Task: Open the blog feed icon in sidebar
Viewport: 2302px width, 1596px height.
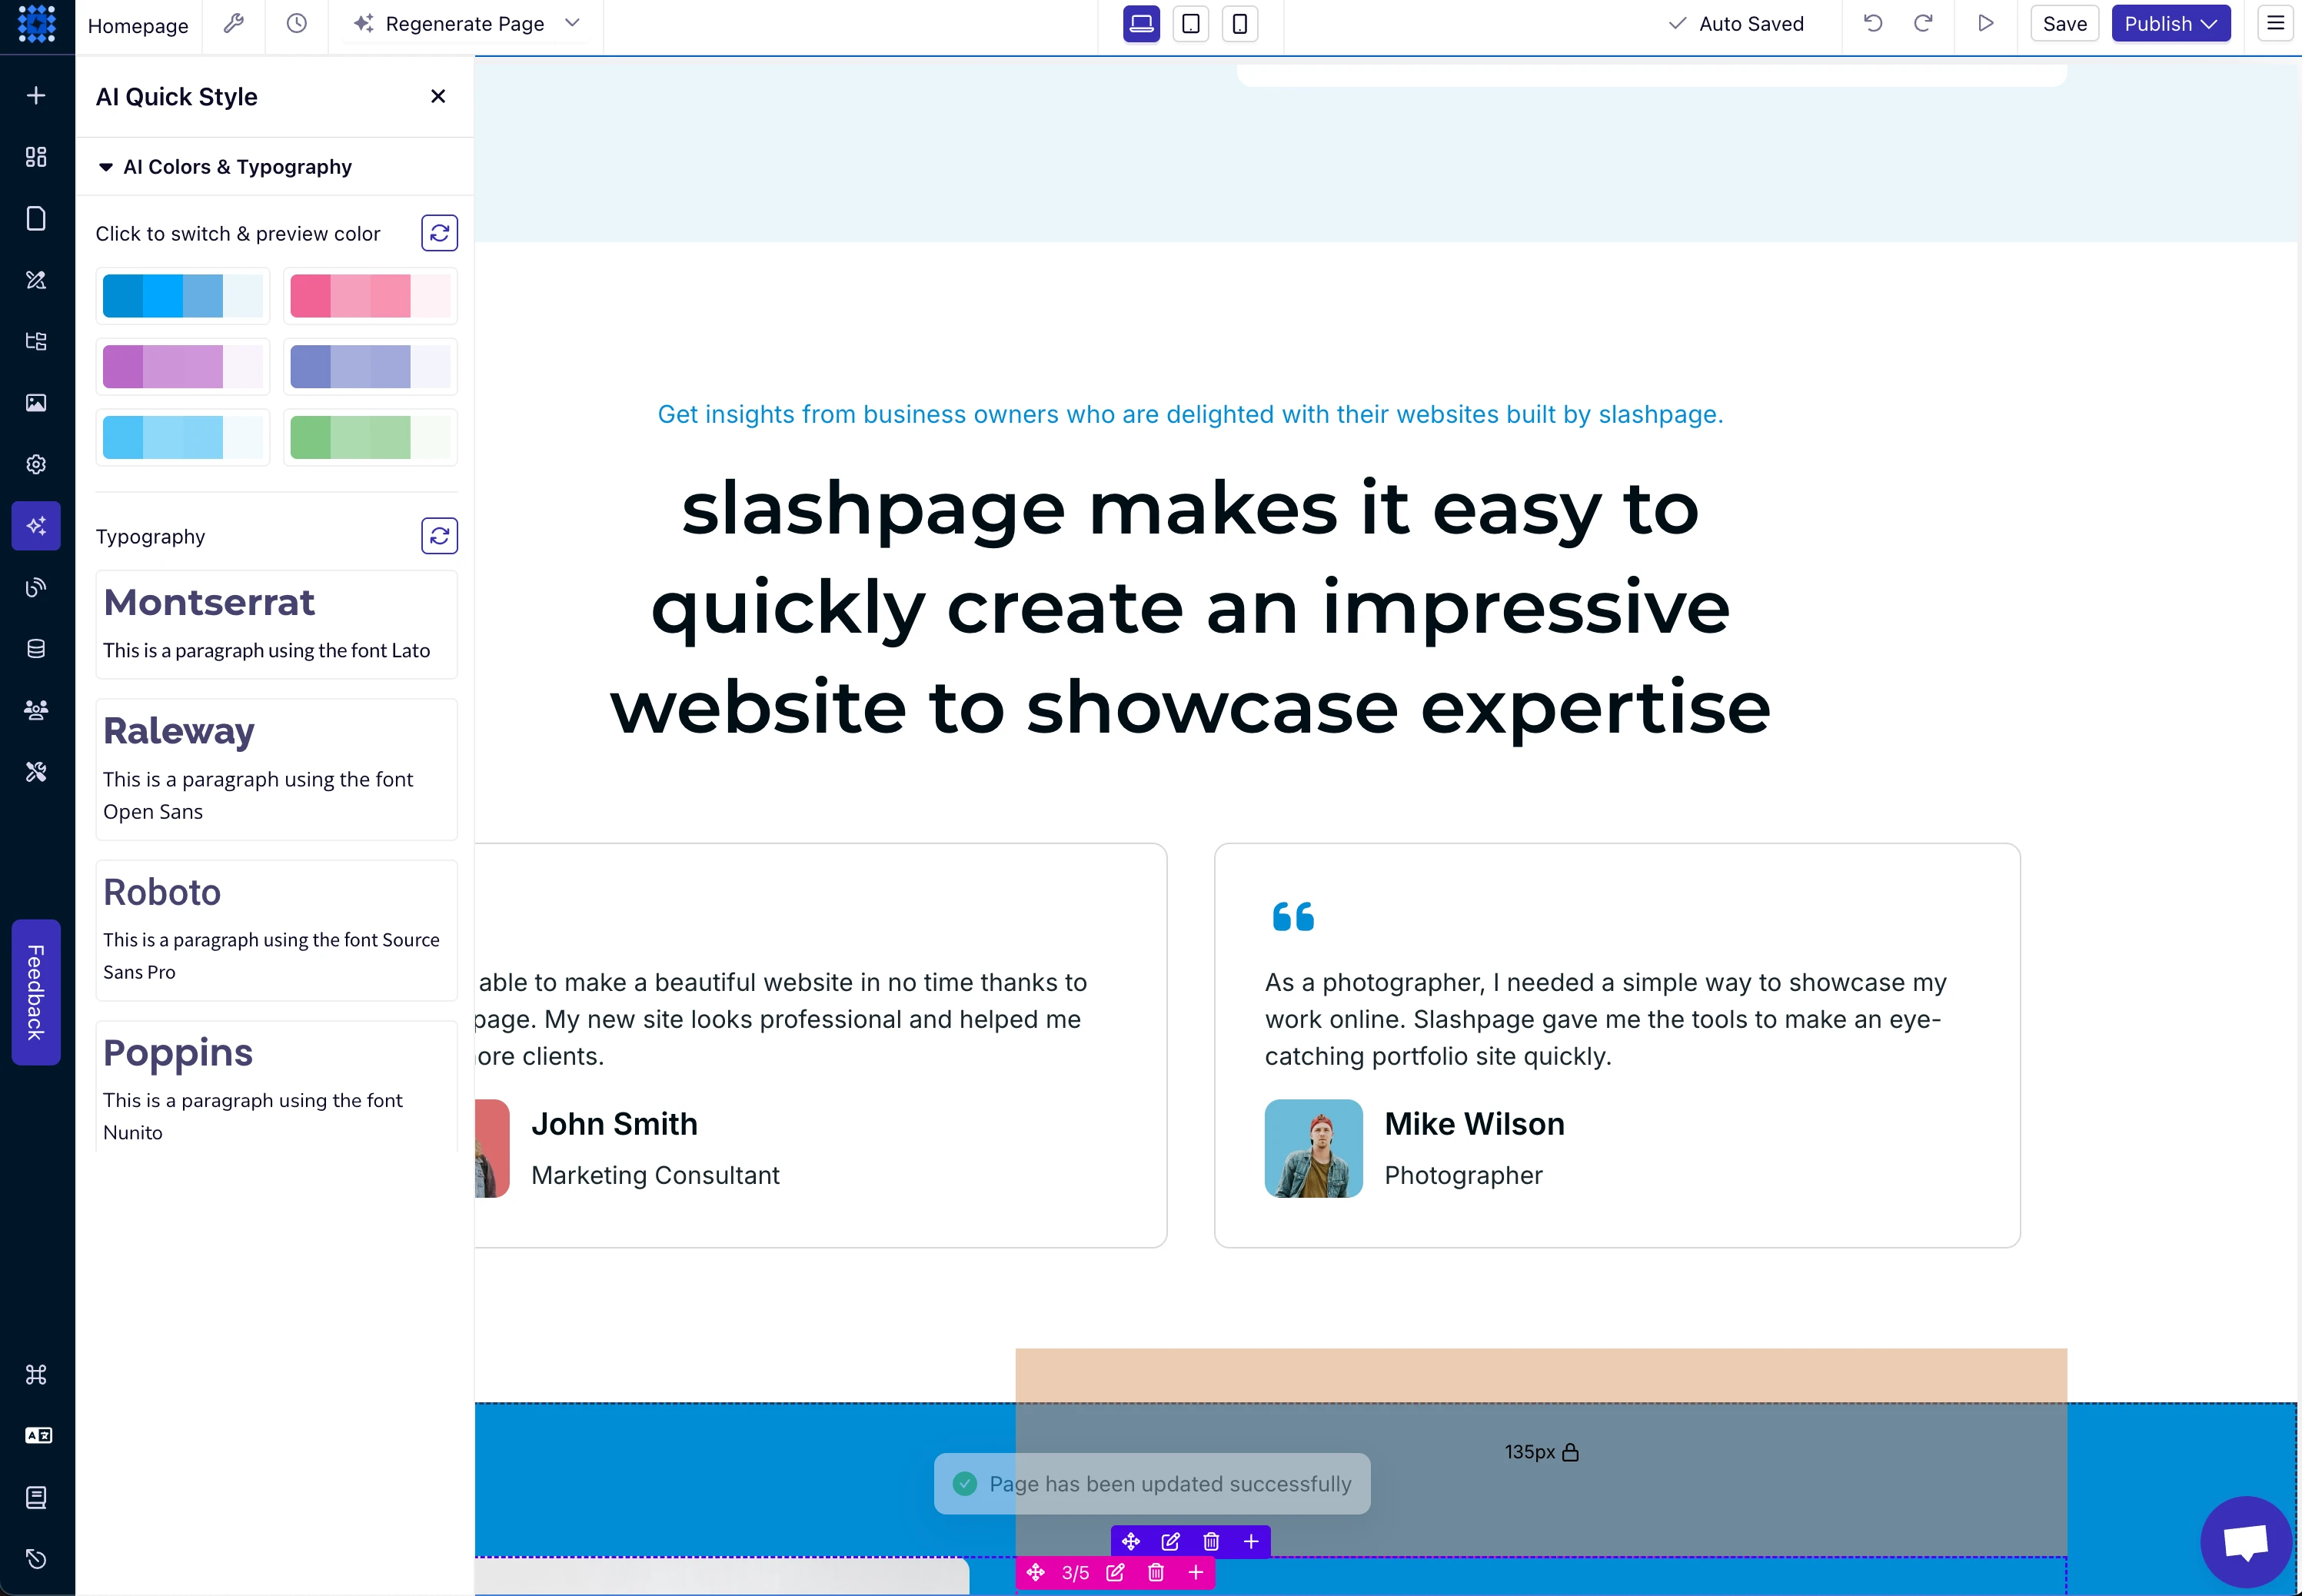Action: (36, 587)
